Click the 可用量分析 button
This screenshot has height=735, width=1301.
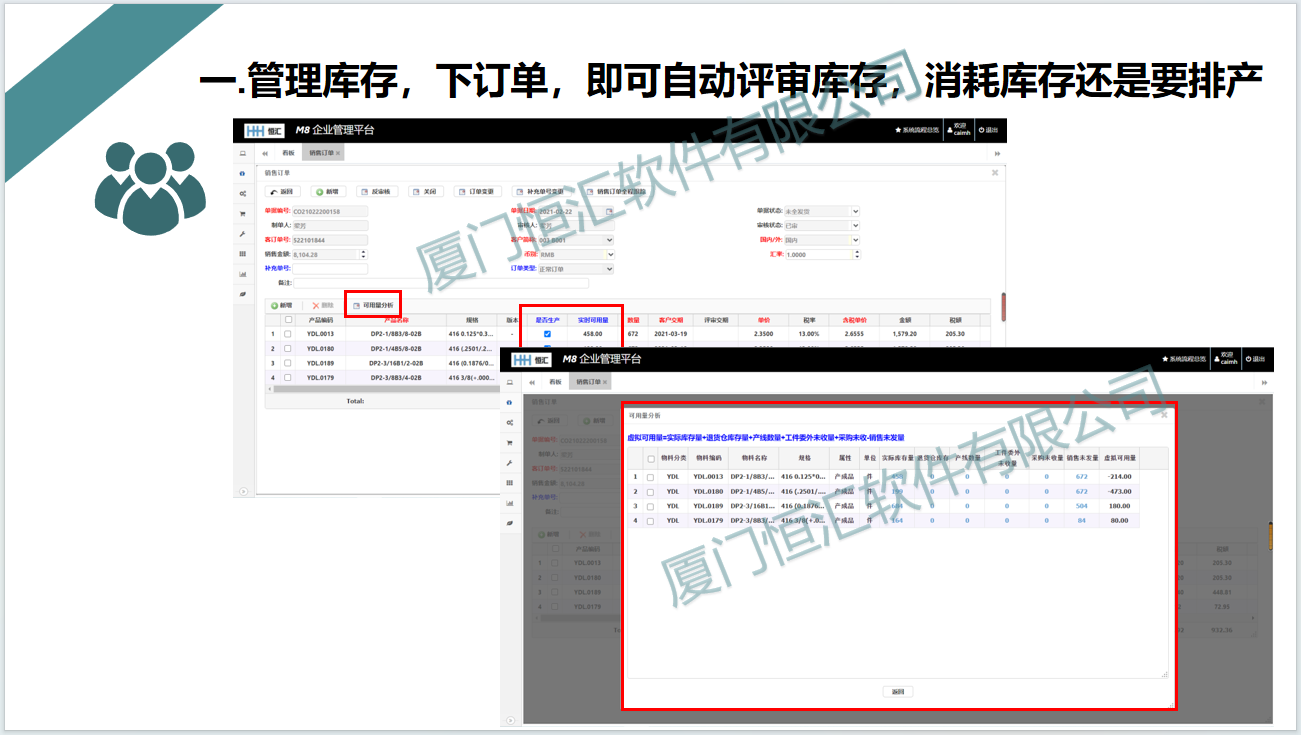373,305
